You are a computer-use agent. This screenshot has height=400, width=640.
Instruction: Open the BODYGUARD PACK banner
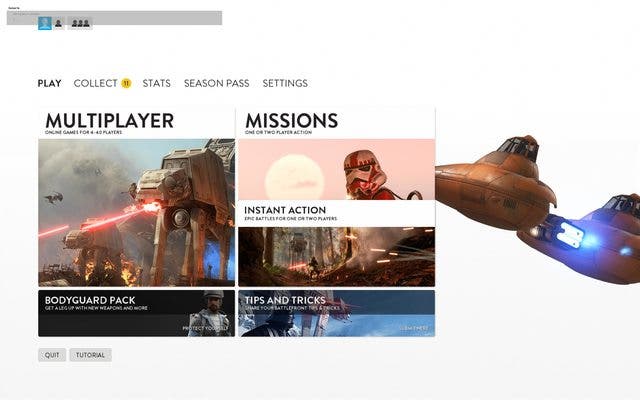pyautogui.click(x=136, y=313)
